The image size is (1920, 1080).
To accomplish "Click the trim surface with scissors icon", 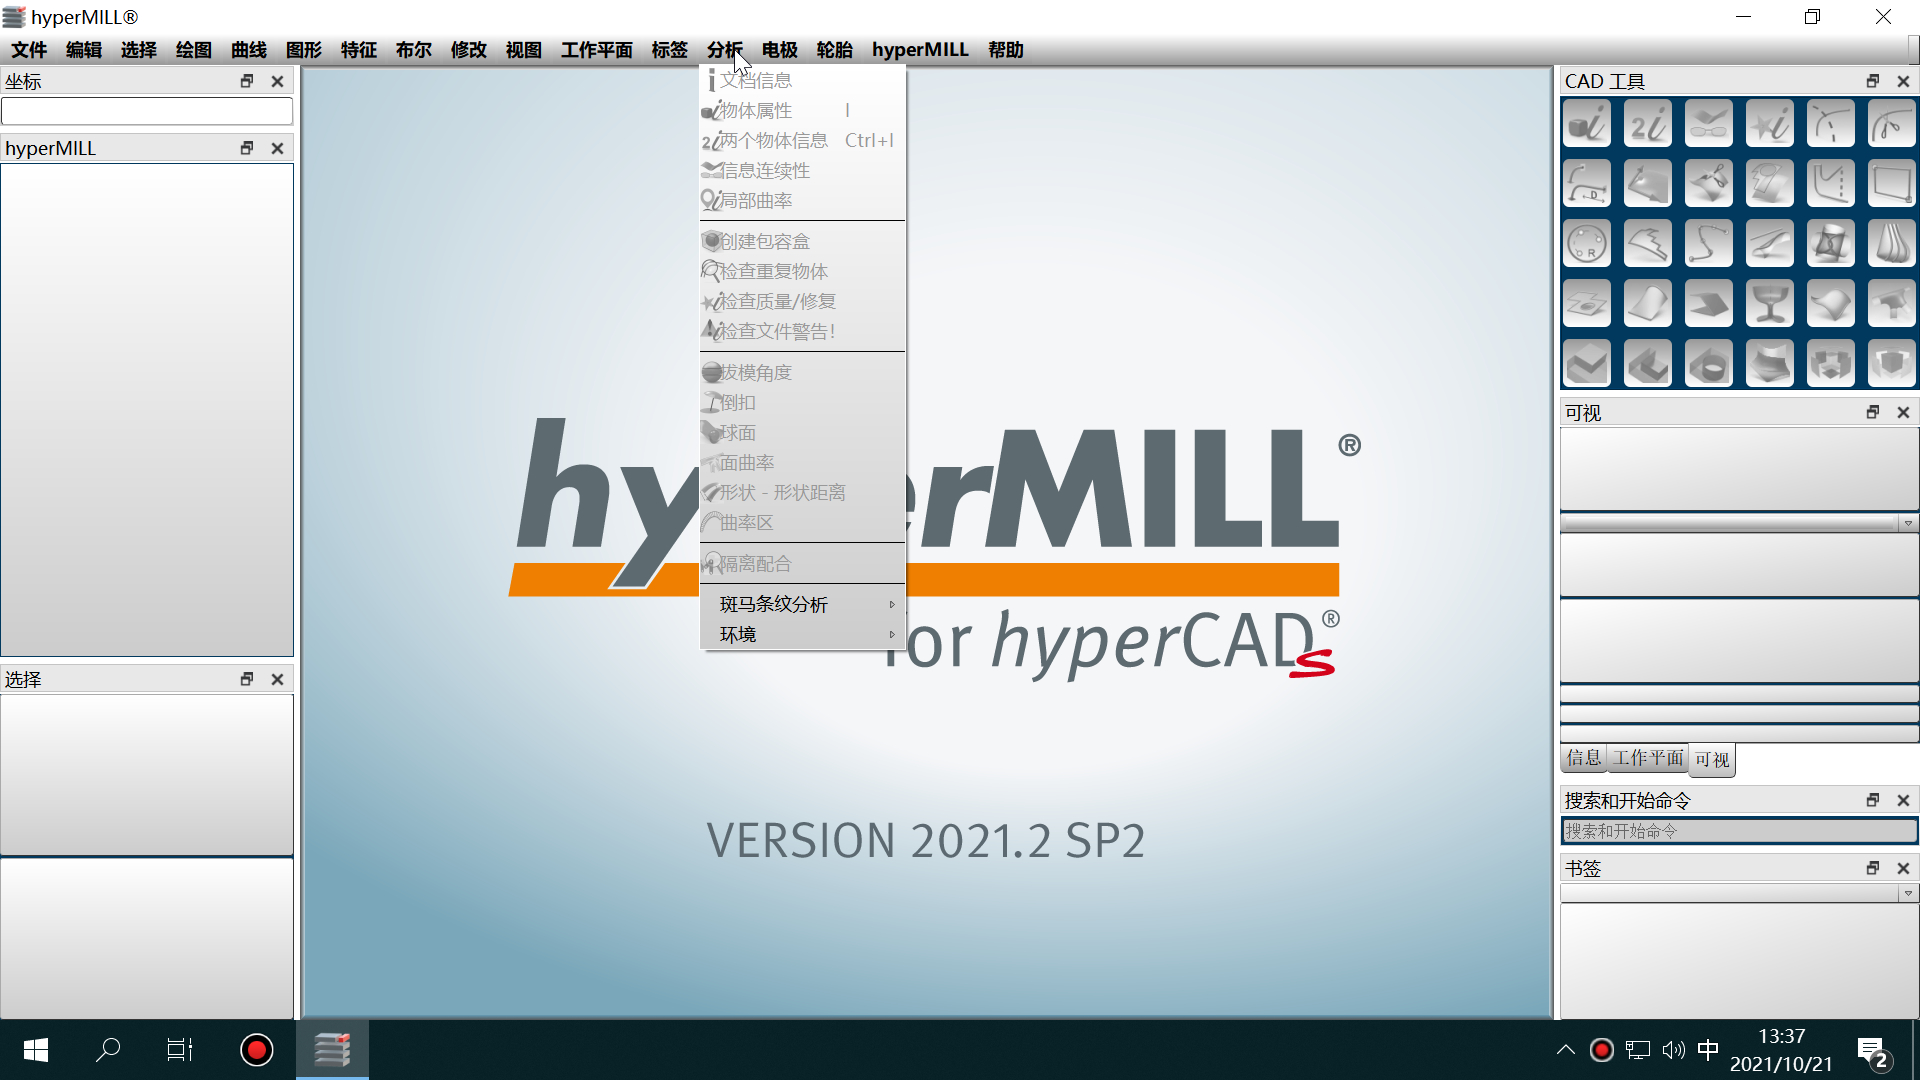I will click(x=1709, y=184).
